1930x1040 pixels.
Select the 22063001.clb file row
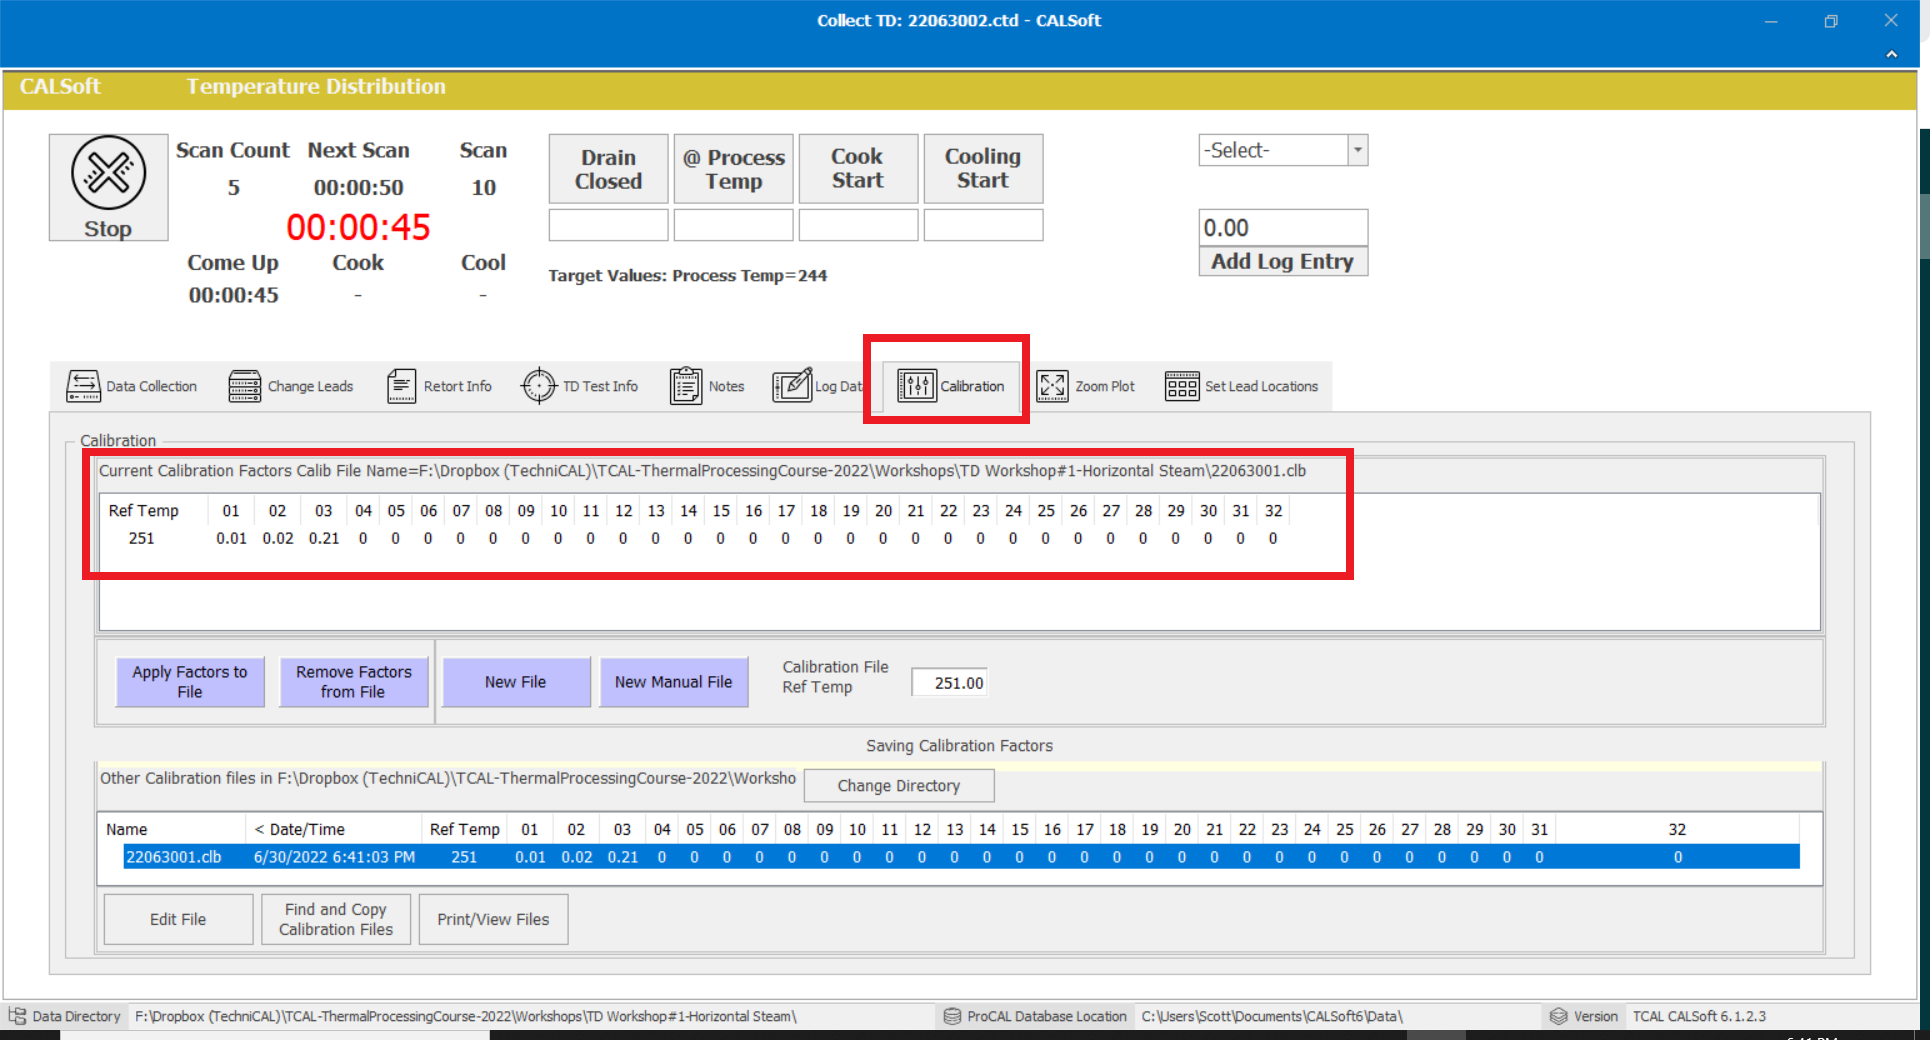point(960,857)
